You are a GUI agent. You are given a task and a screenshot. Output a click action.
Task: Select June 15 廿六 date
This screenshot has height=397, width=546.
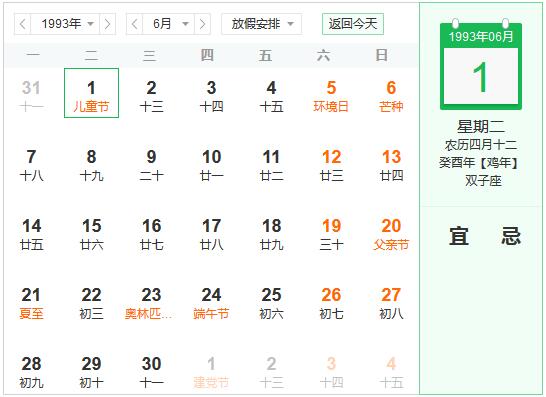tap(92, 234)
